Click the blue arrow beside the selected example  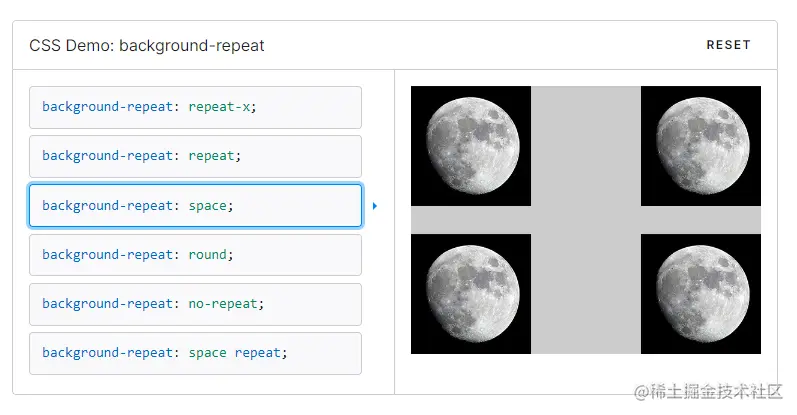(375, 206)
